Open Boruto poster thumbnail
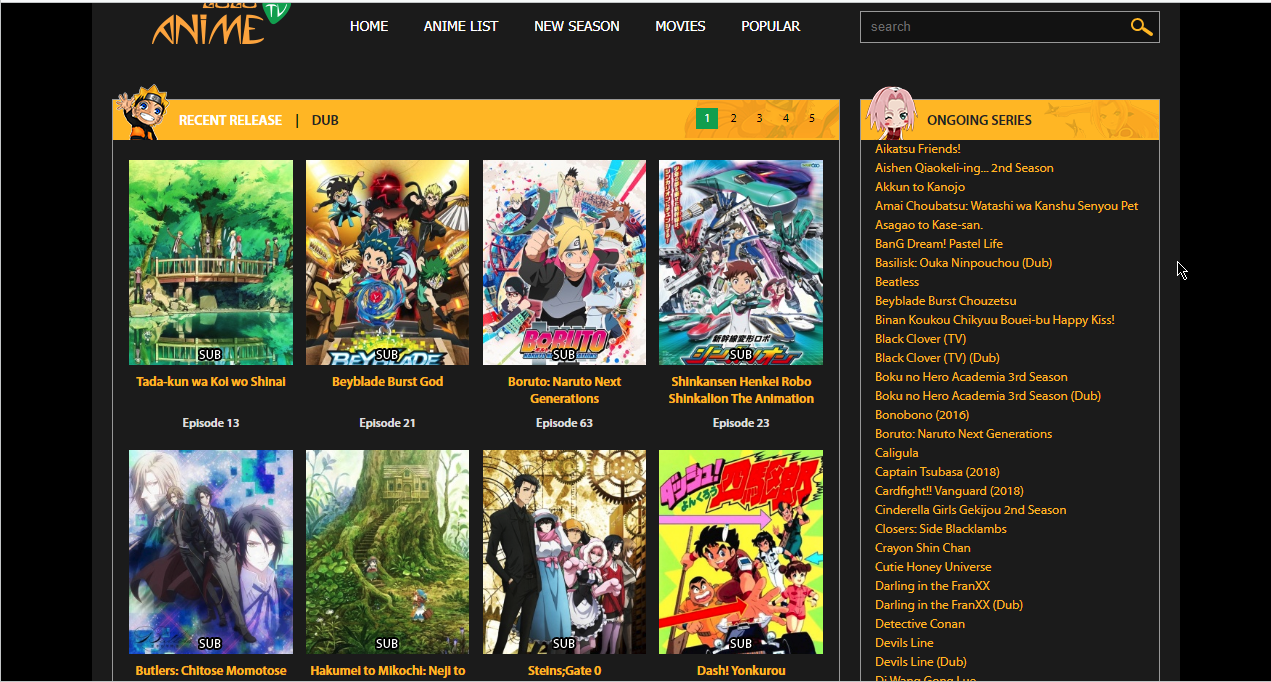 coord(564,262)
